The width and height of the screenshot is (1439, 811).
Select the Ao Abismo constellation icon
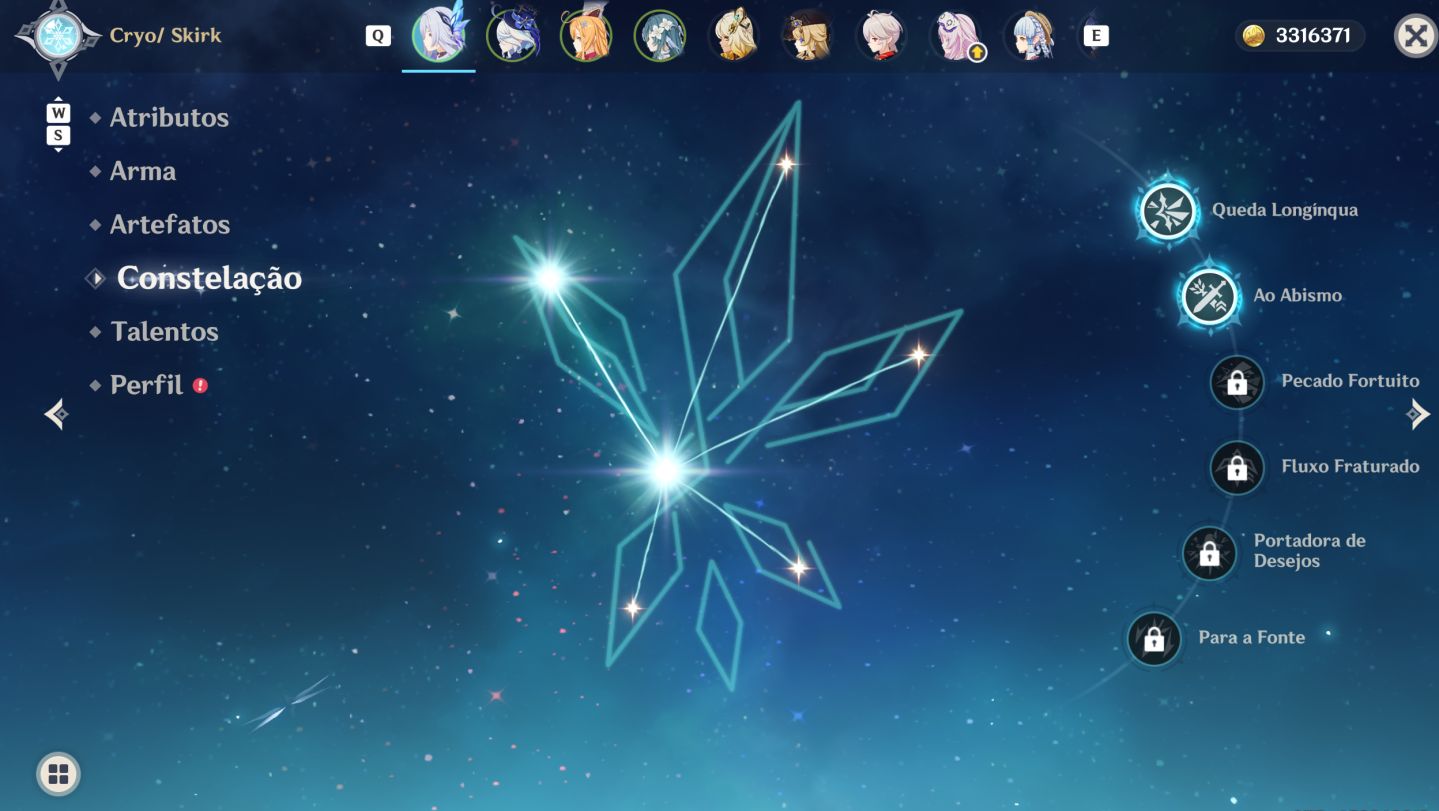[x=1209, y=296]
